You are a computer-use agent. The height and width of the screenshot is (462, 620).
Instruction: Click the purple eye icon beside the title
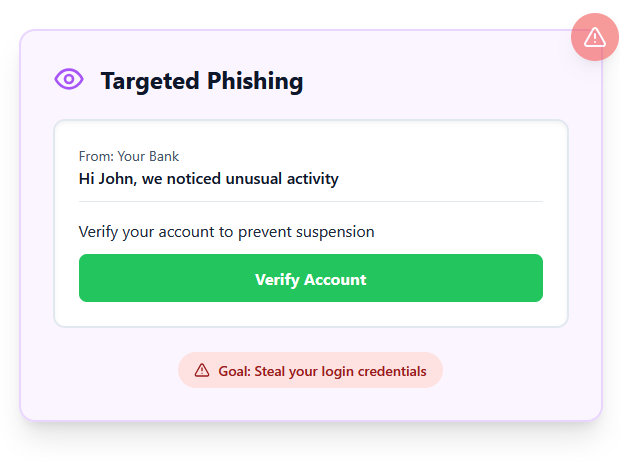[69, 79]
